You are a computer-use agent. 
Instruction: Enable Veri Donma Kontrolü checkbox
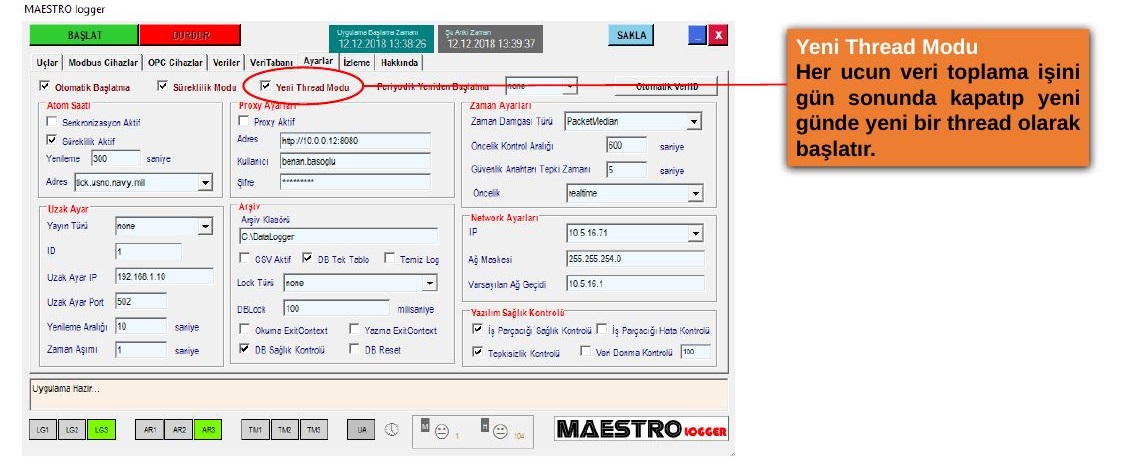(586, 352)
